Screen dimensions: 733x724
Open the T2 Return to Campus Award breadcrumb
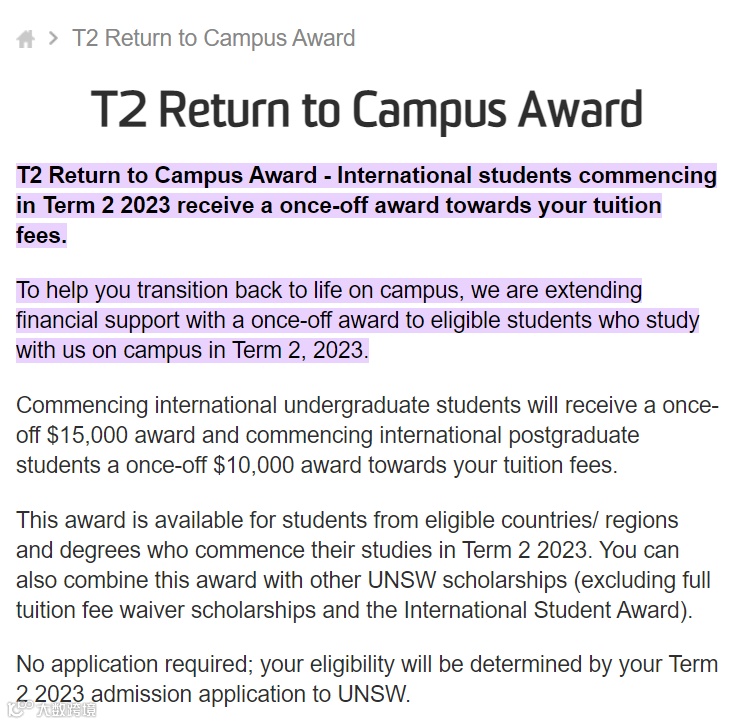point(214,38)
